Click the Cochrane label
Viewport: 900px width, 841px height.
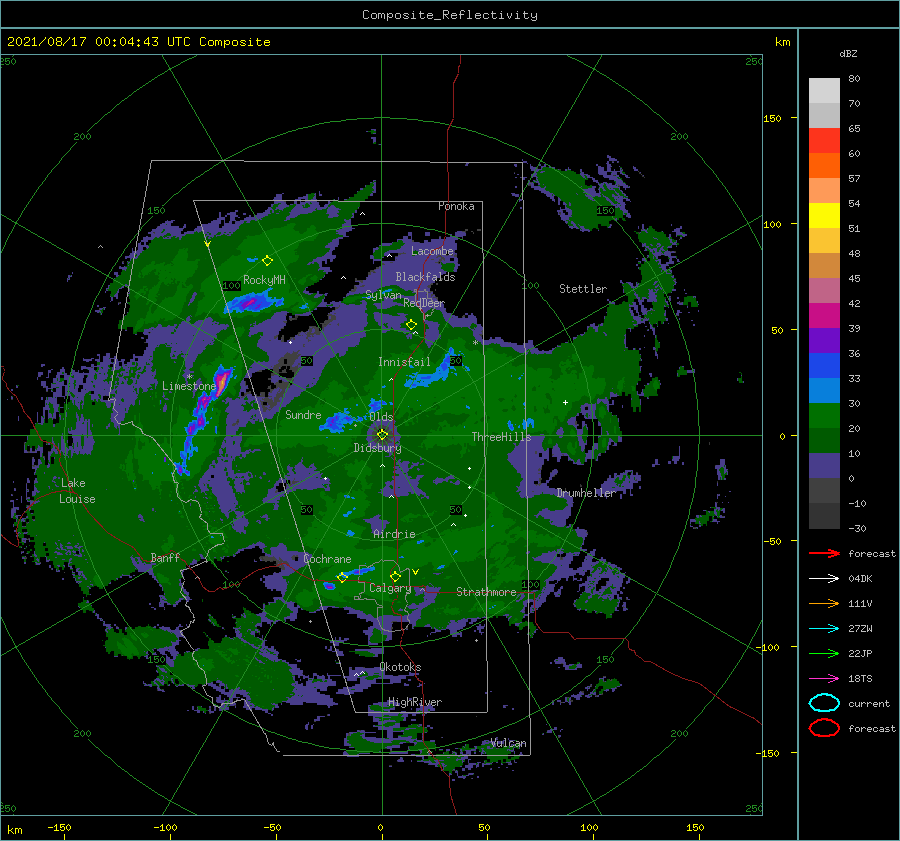(x=327, y=559)
